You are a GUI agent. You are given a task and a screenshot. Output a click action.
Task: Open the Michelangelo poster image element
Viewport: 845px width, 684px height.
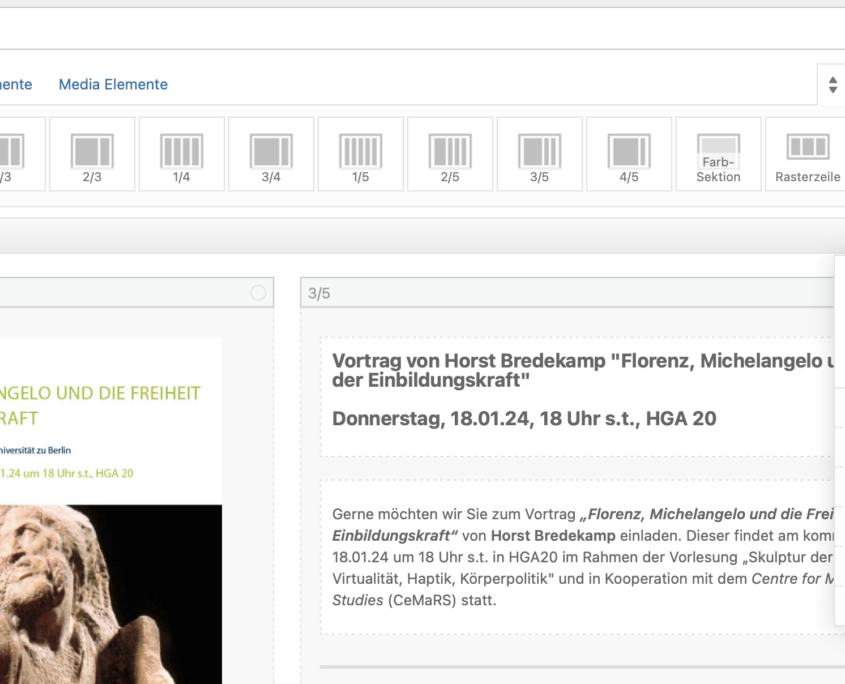[x=110, y=511]
